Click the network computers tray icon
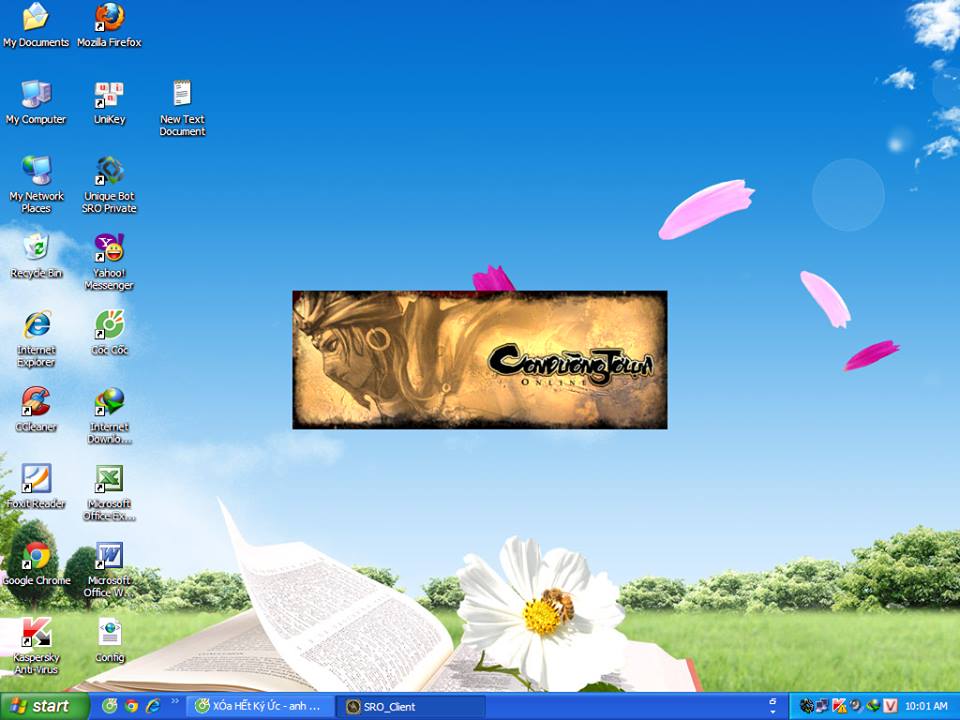The height and width of the screenshot is (720, 960). 823,706
